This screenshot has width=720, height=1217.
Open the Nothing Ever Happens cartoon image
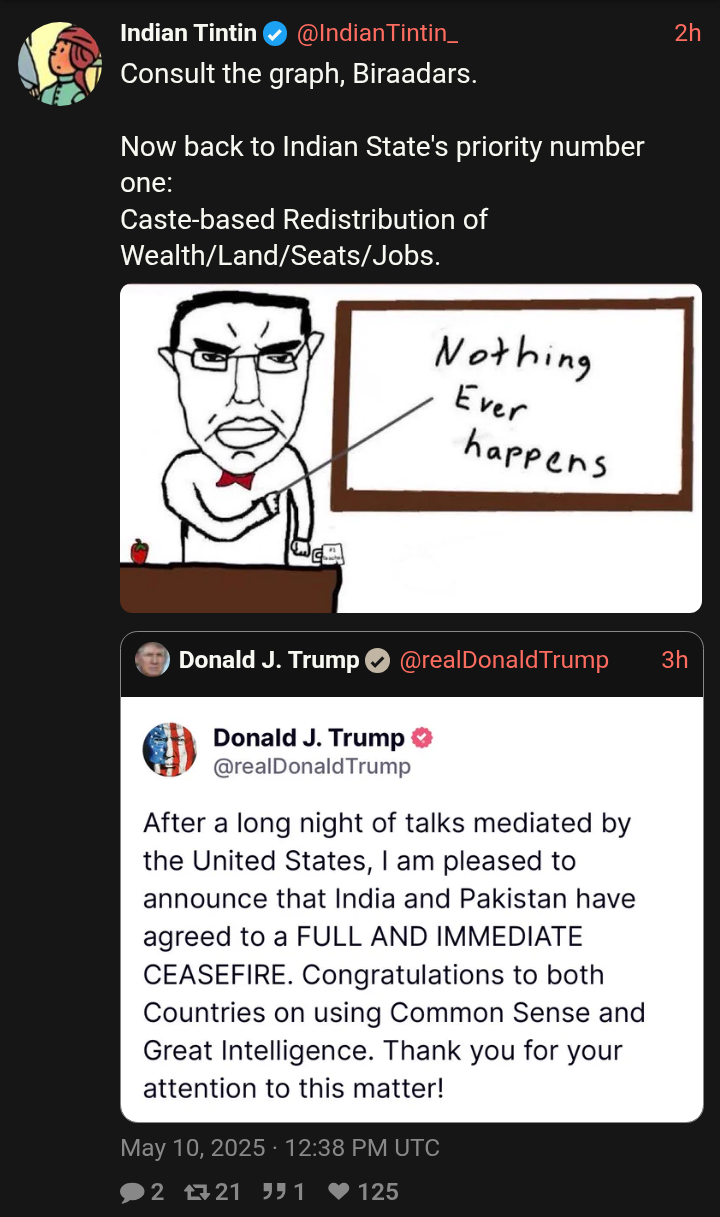coord(411,448)
